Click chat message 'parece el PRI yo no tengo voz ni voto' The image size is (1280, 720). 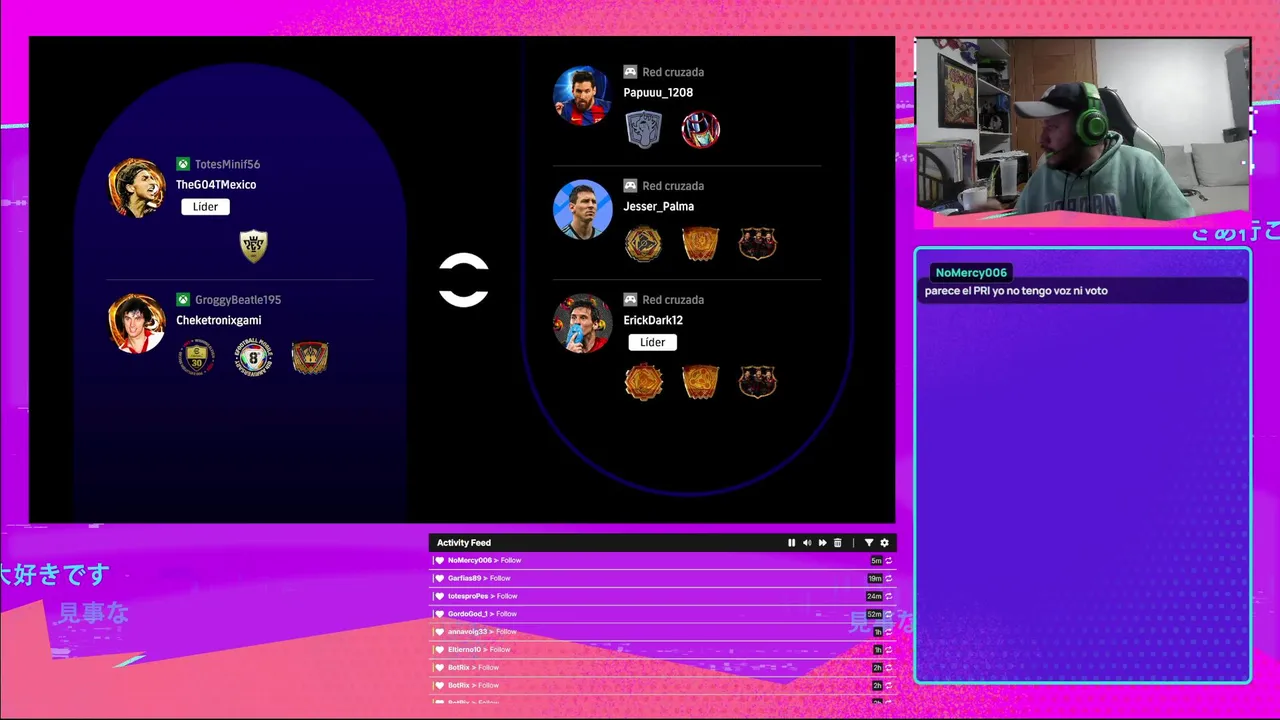pos(1016,291)
